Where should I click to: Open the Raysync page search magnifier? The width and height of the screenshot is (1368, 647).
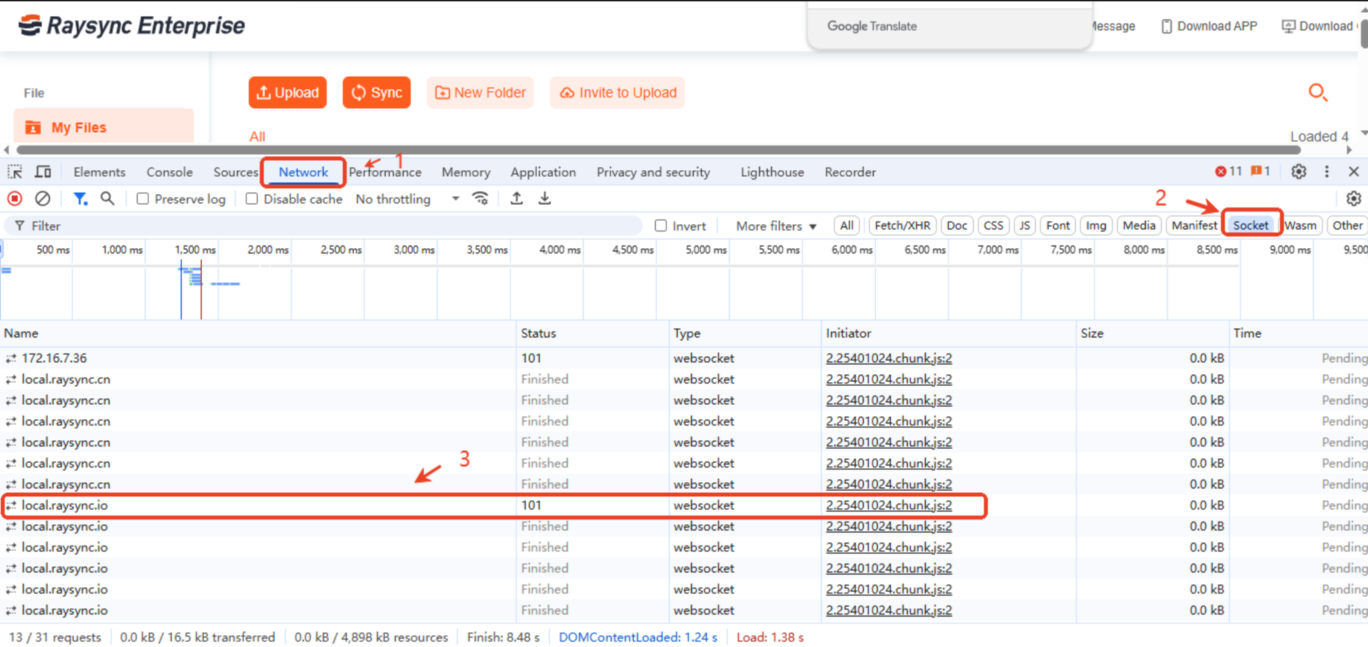(x=1318, y=93)
